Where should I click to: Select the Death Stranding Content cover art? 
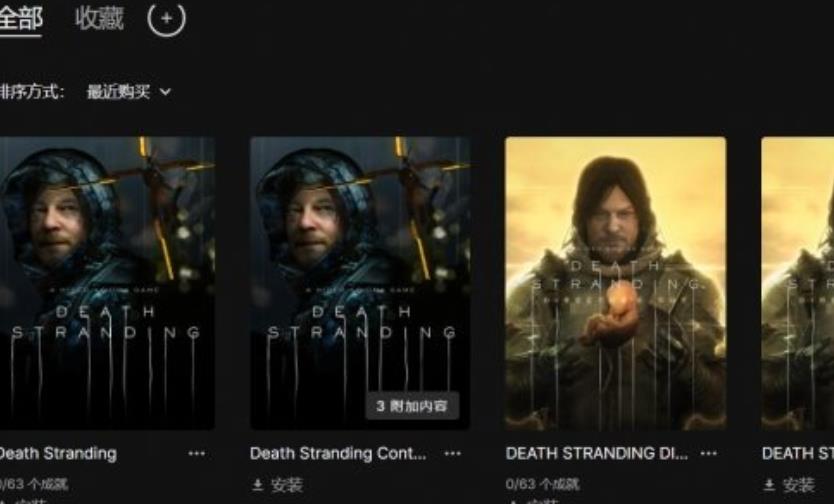(x=360, y=283)
